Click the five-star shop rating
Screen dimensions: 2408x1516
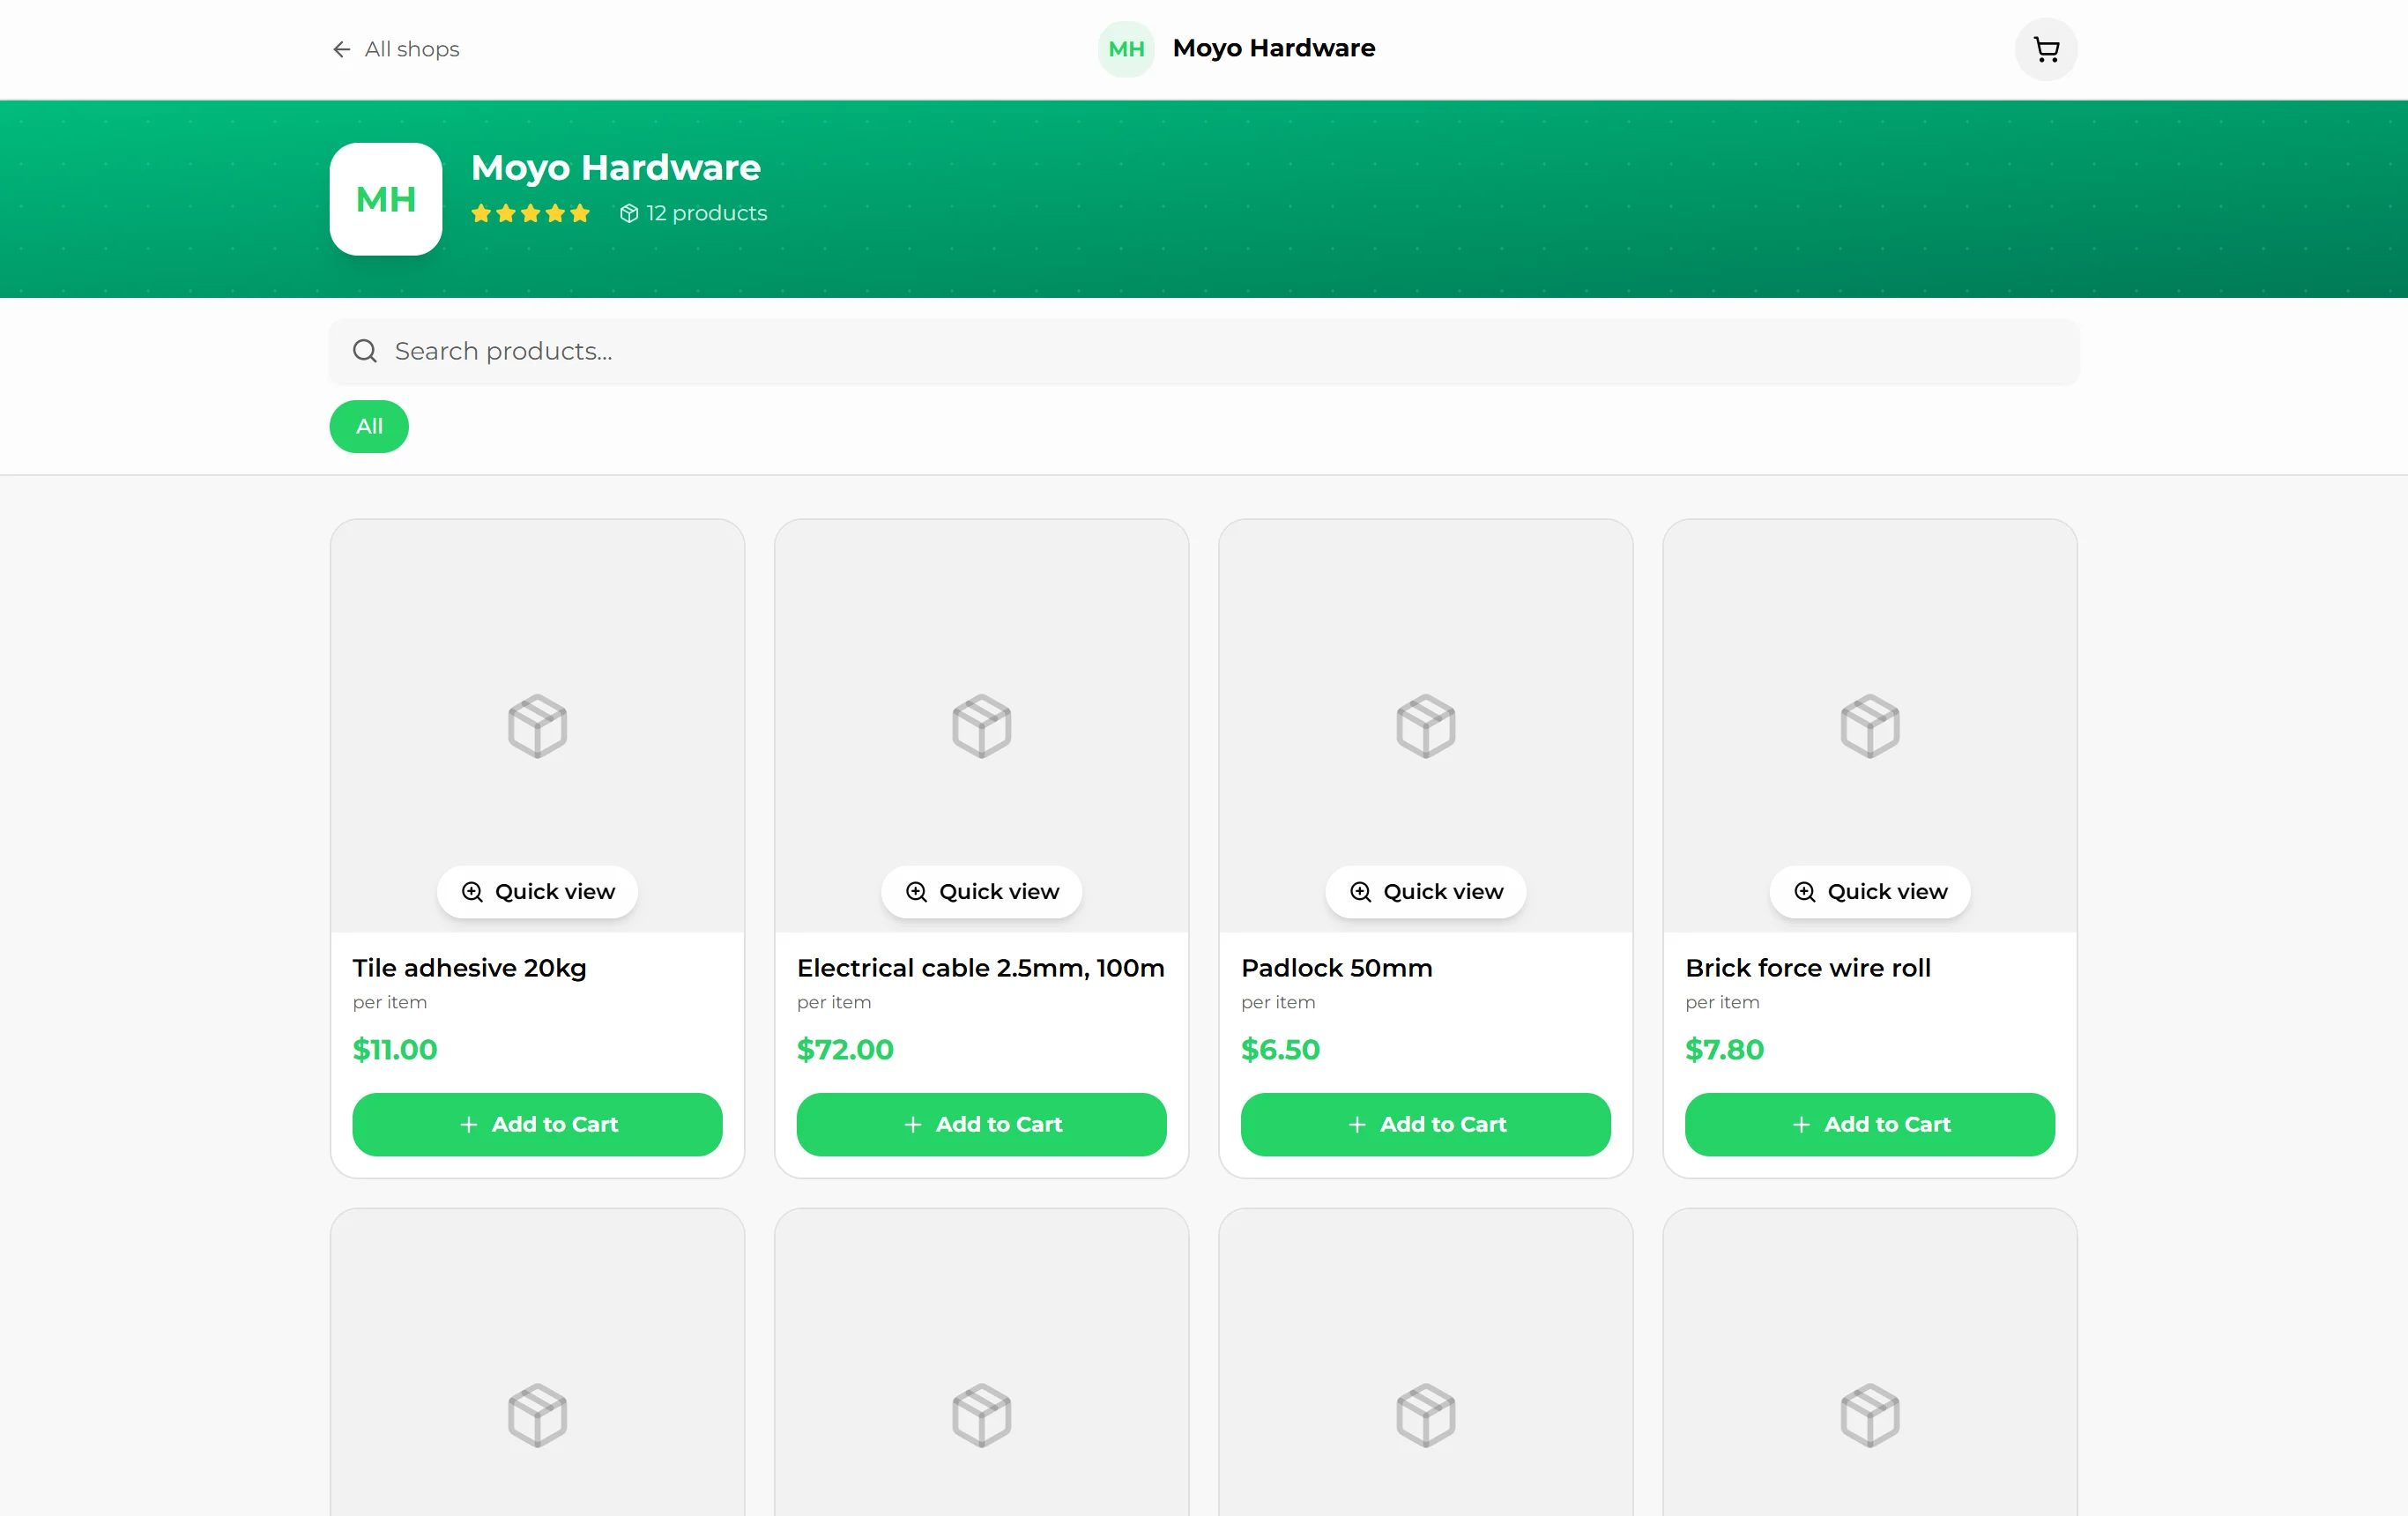pos(530,213)
